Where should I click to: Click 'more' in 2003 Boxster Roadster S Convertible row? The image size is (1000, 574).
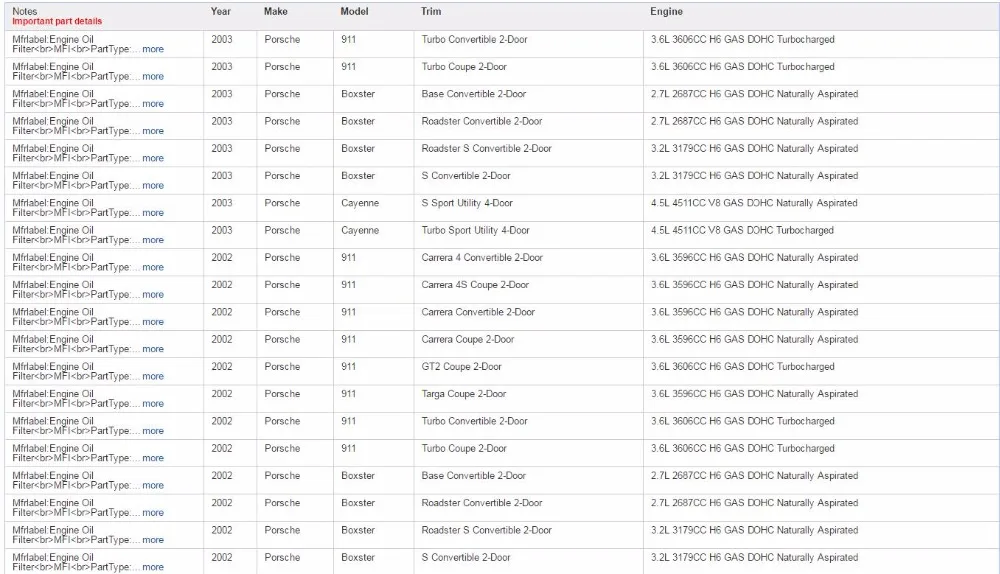(153, 158)
